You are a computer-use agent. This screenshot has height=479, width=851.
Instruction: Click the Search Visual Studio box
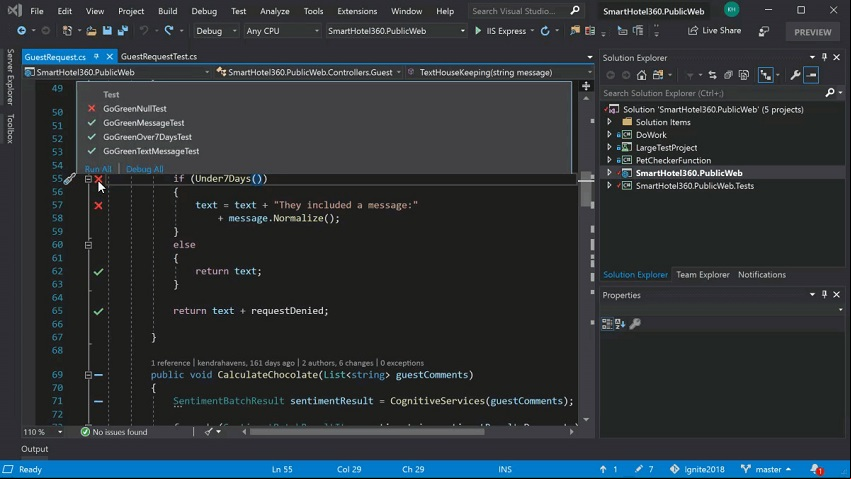click(x=525, y=11)
